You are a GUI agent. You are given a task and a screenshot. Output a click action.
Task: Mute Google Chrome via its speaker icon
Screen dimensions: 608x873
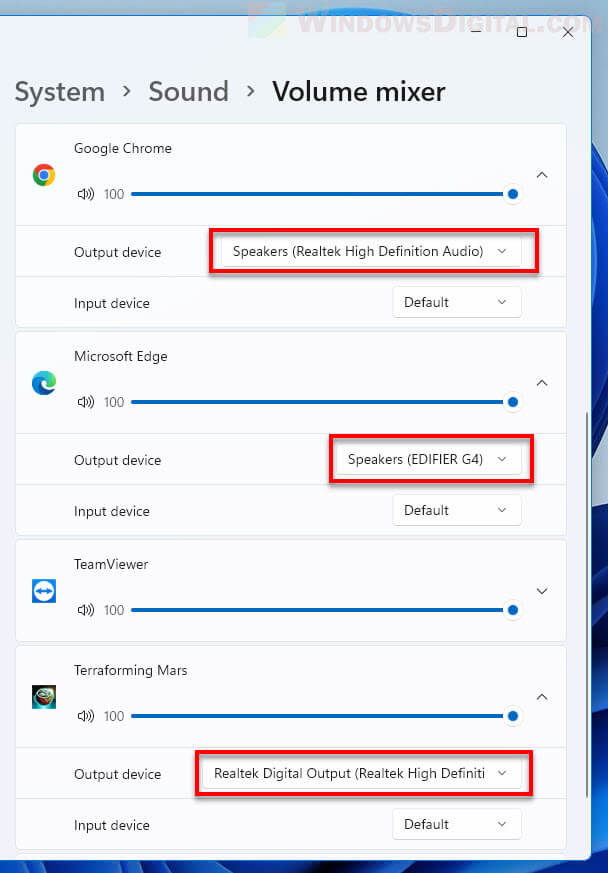tap(86, 194)
